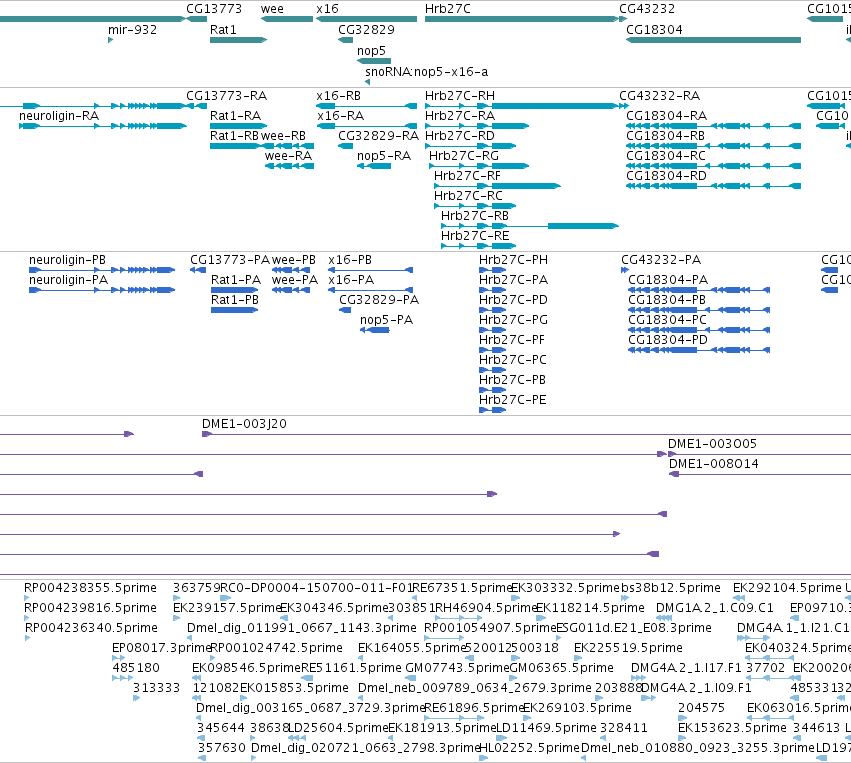The image size is (851, 763).
Task: Click the Hrb27C-RH transcript label
Action: point(460,96)
